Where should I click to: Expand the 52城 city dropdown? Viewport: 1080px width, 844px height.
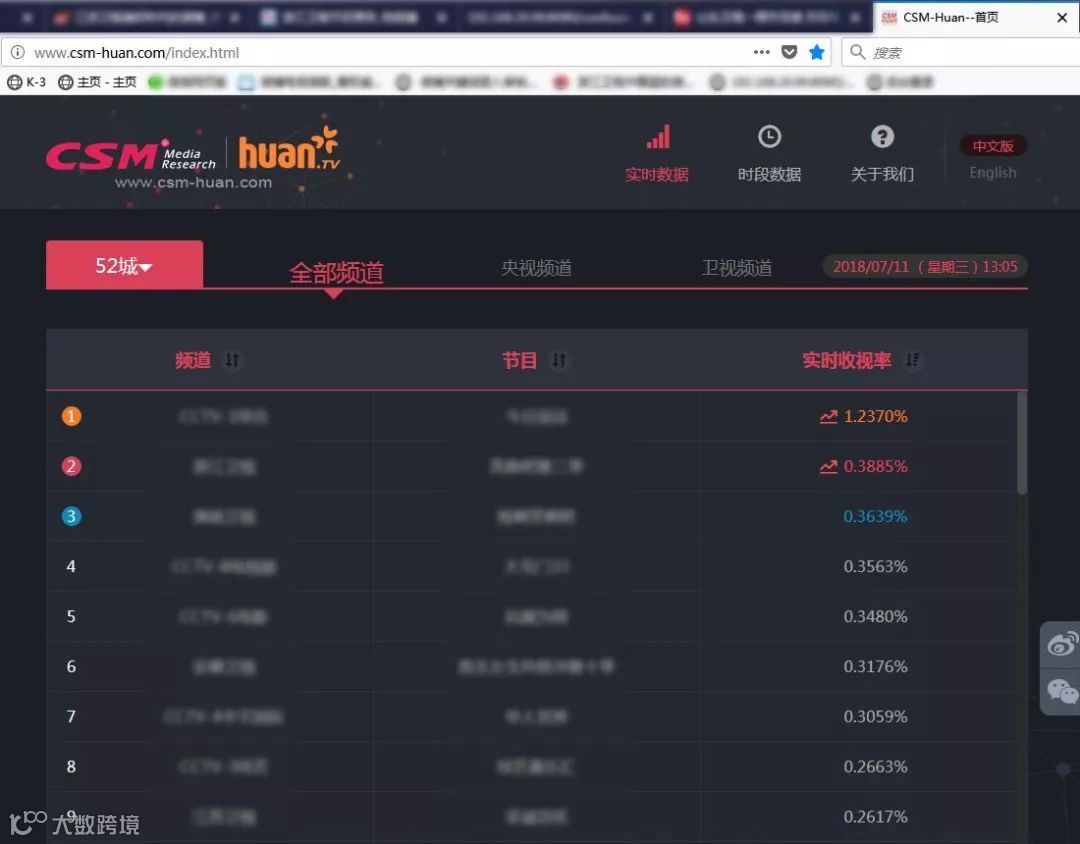tap(124, 265)
